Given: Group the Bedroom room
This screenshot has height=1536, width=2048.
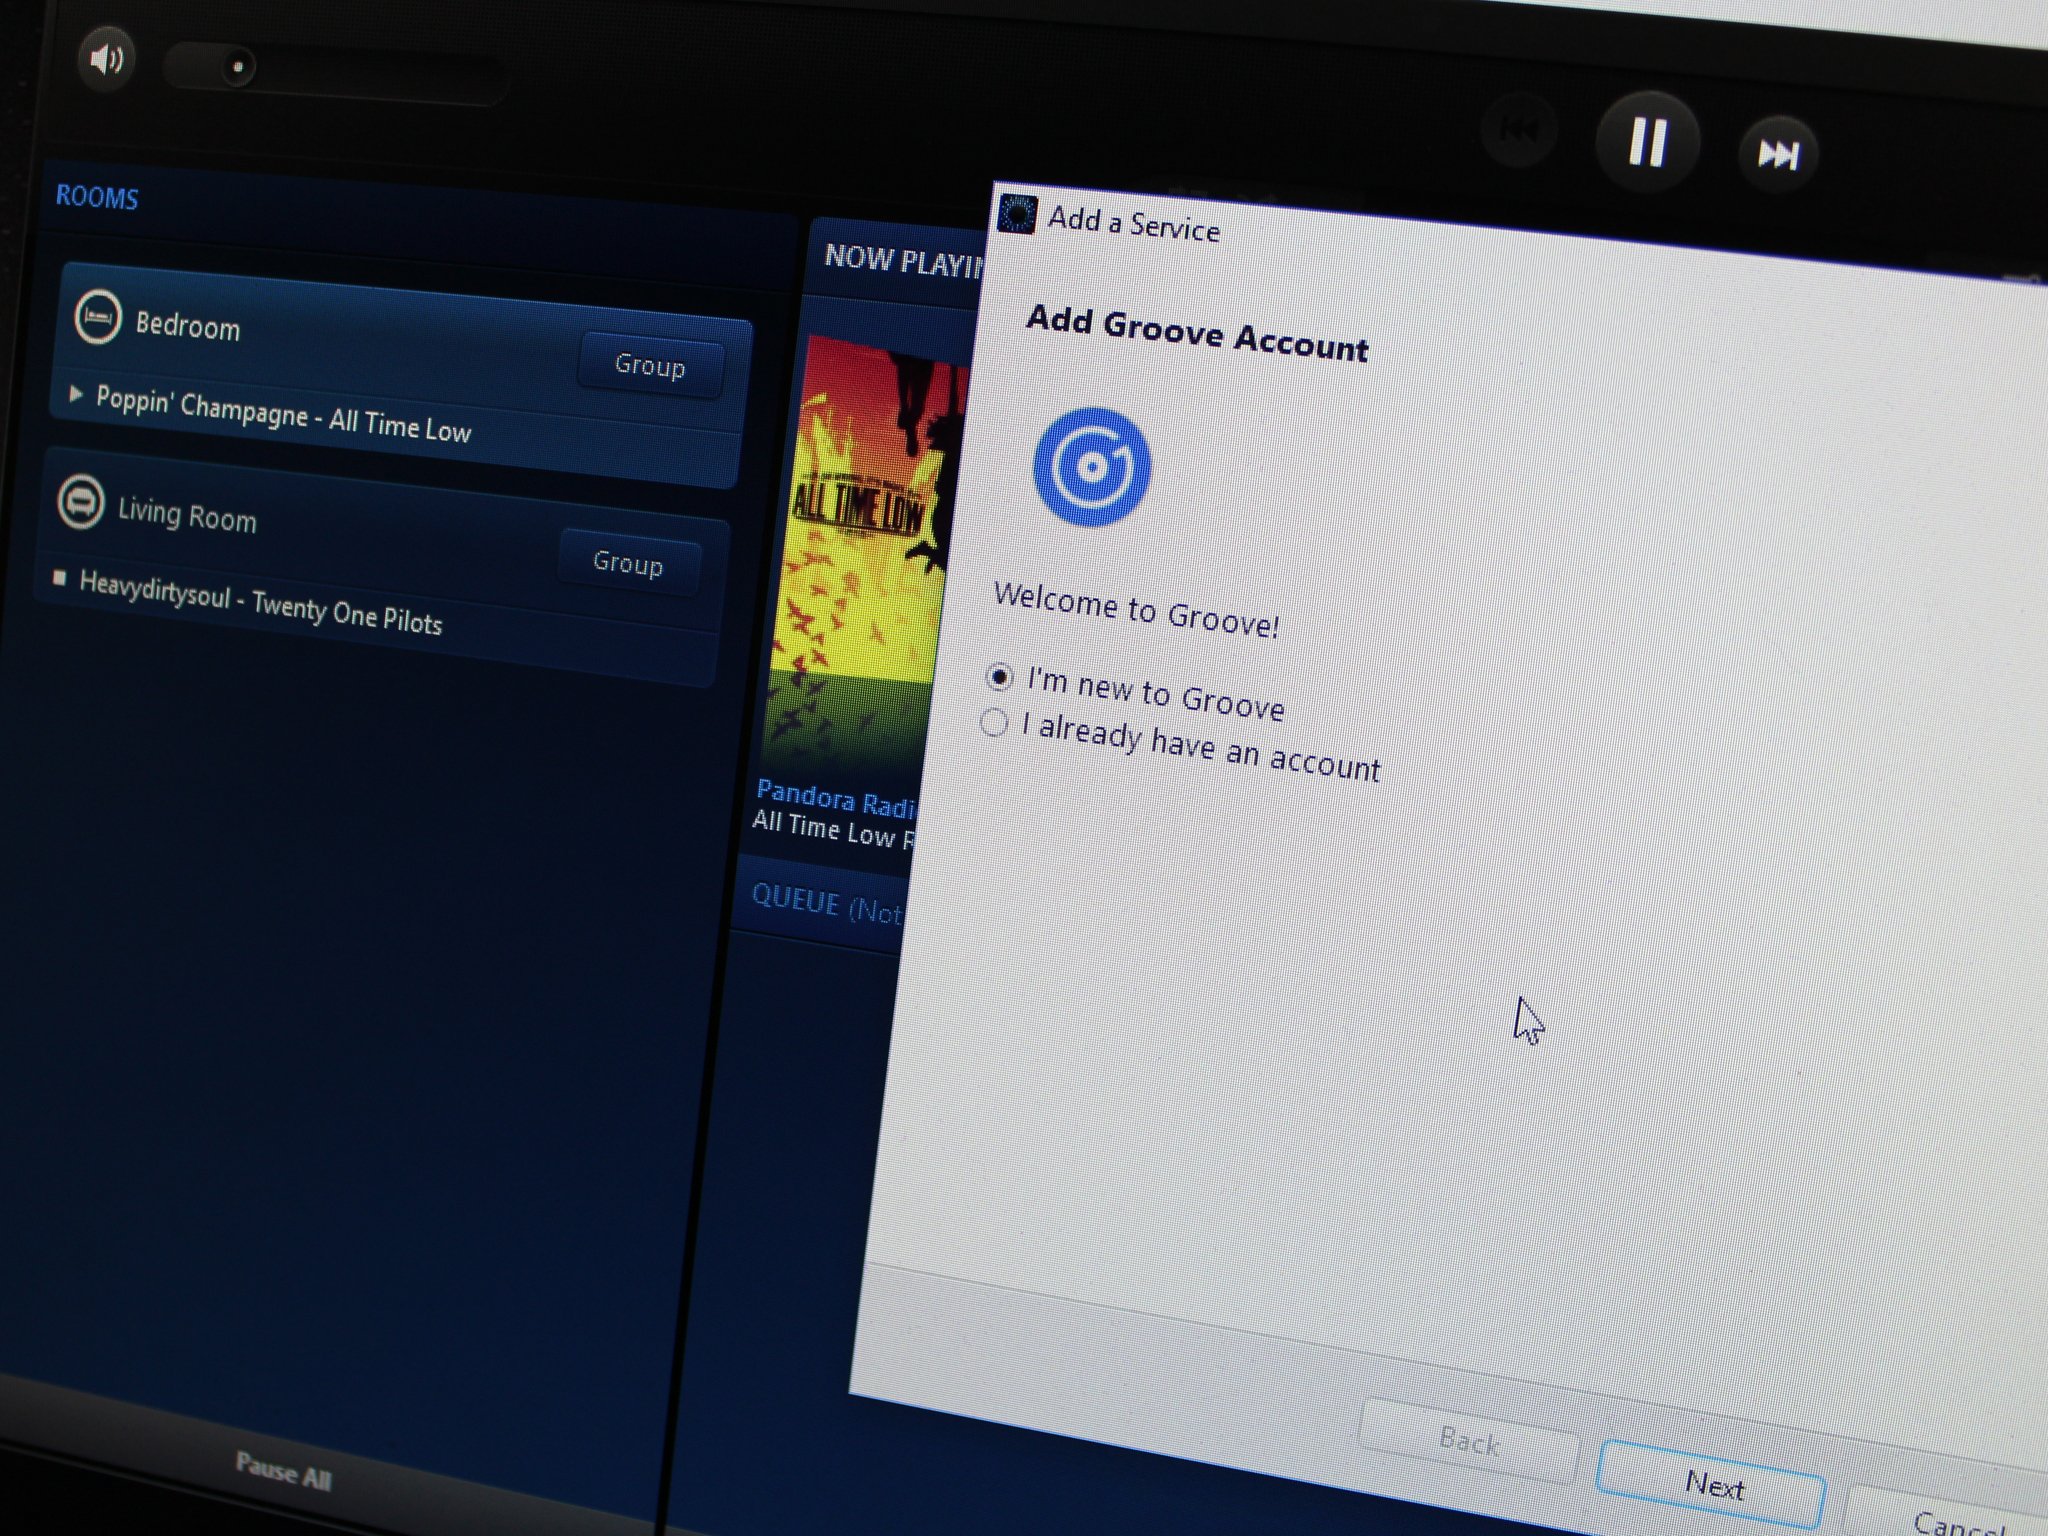Looking at the screenshot, I should coord(650,365).
